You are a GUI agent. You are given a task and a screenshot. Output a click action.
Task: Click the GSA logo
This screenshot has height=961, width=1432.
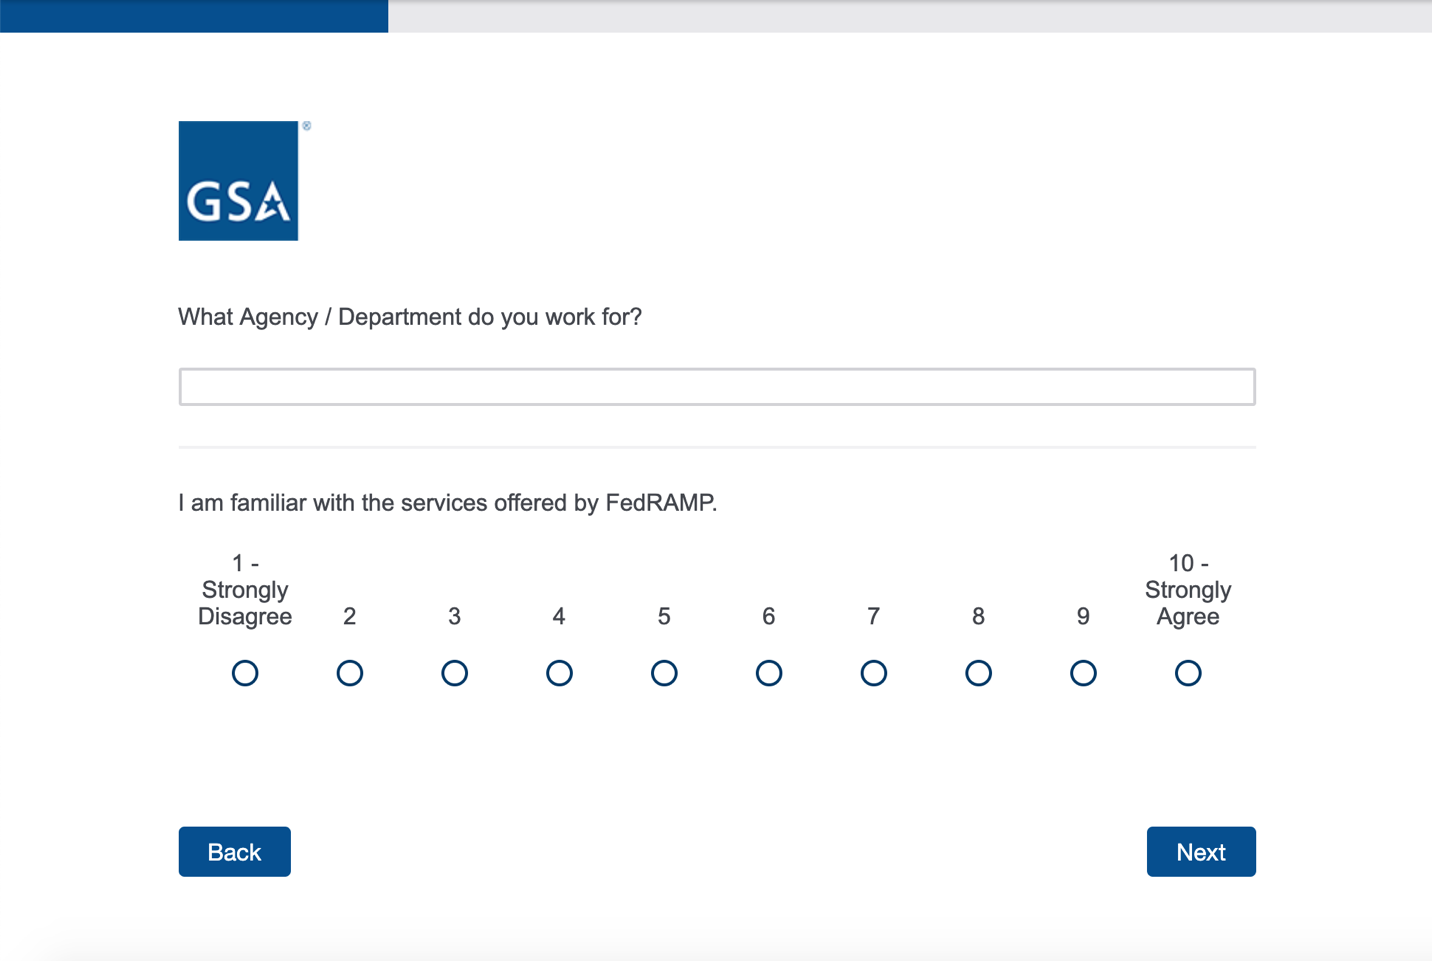coord(238,181)
